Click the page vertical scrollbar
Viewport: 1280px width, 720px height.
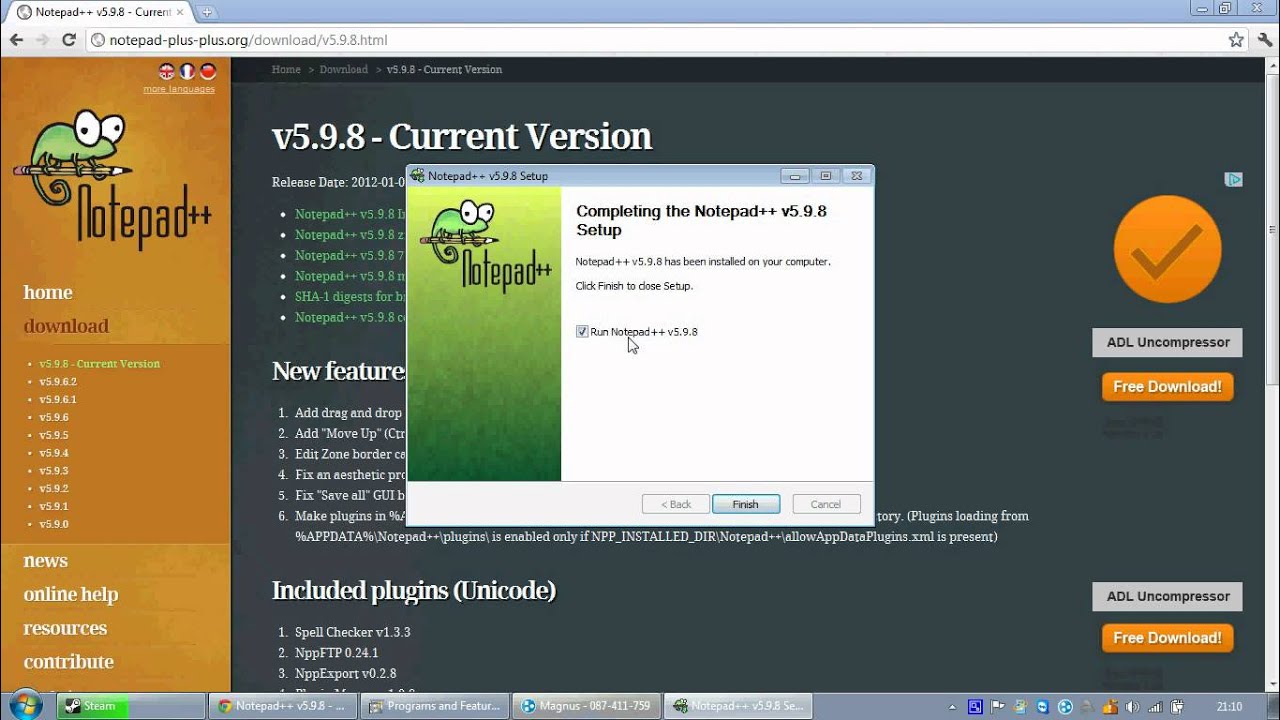tap(1272, 230)
